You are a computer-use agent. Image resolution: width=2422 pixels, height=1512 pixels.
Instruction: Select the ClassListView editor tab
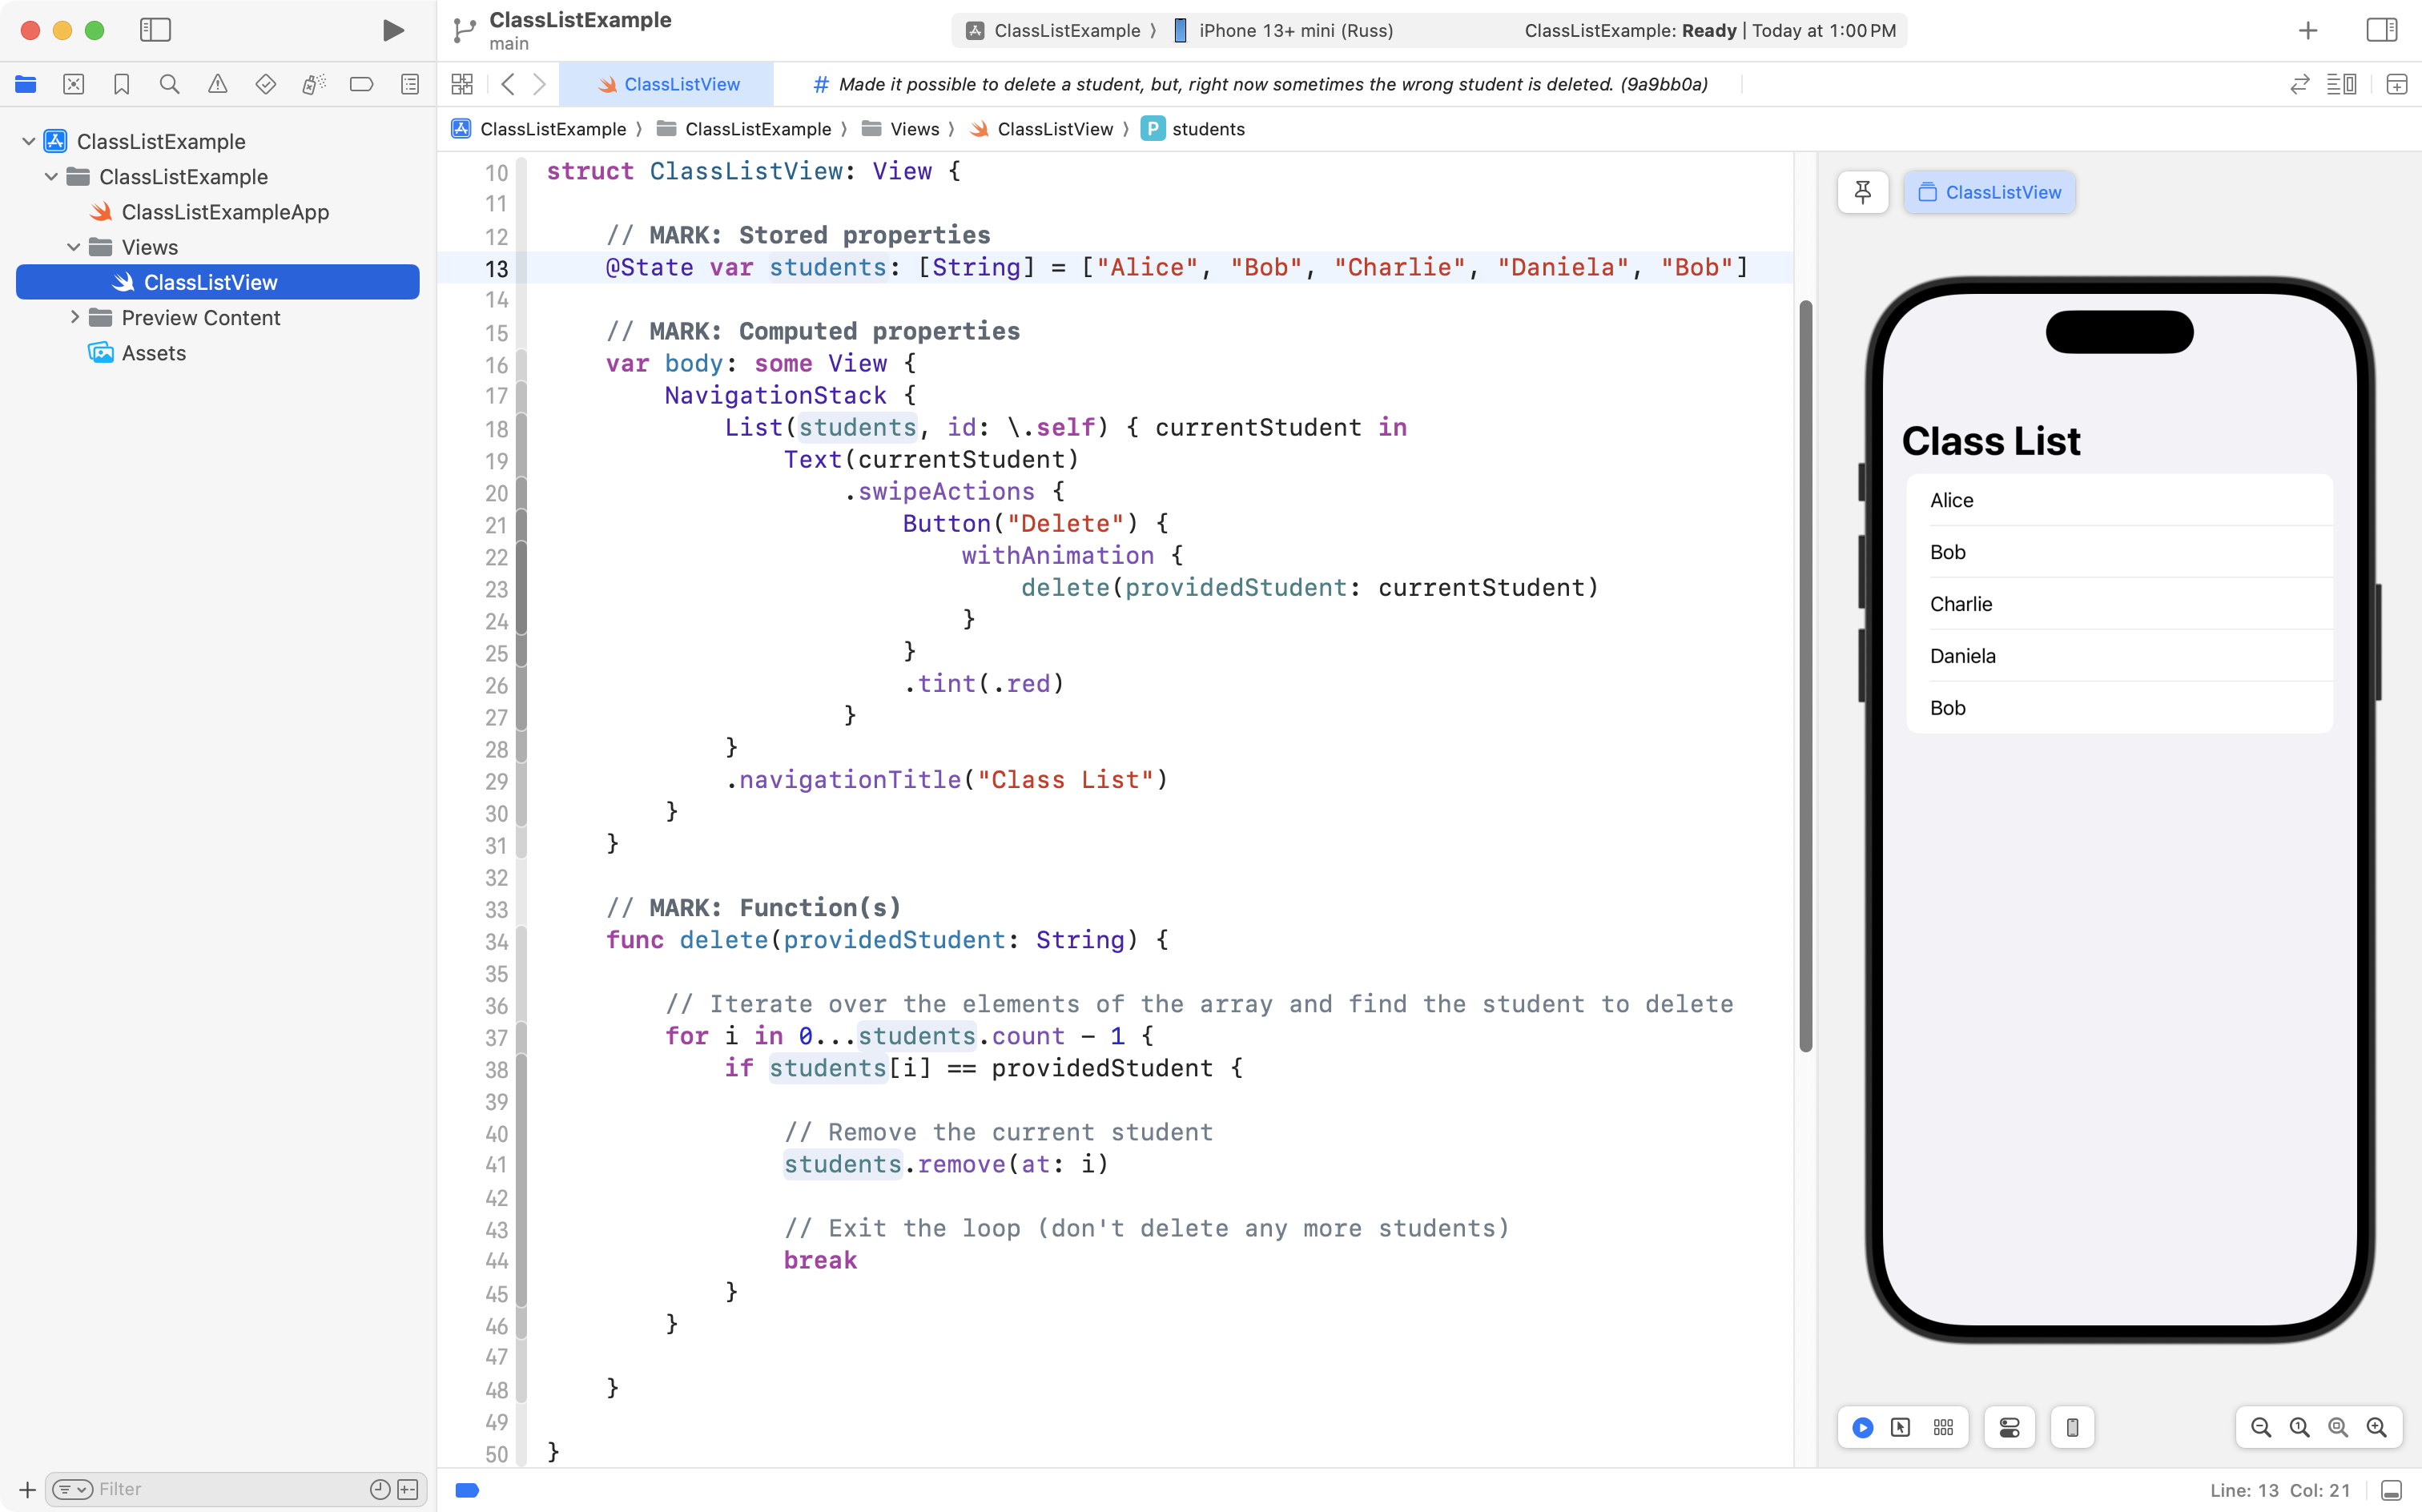(668, 84)
